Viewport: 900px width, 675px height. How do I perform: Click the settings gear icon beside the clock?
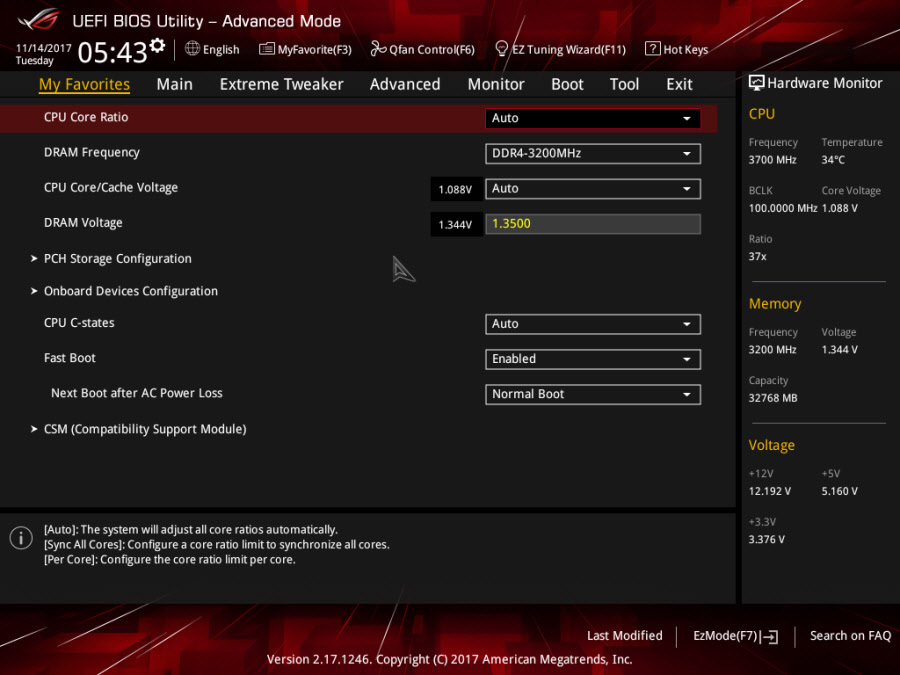tap(157, 46)
